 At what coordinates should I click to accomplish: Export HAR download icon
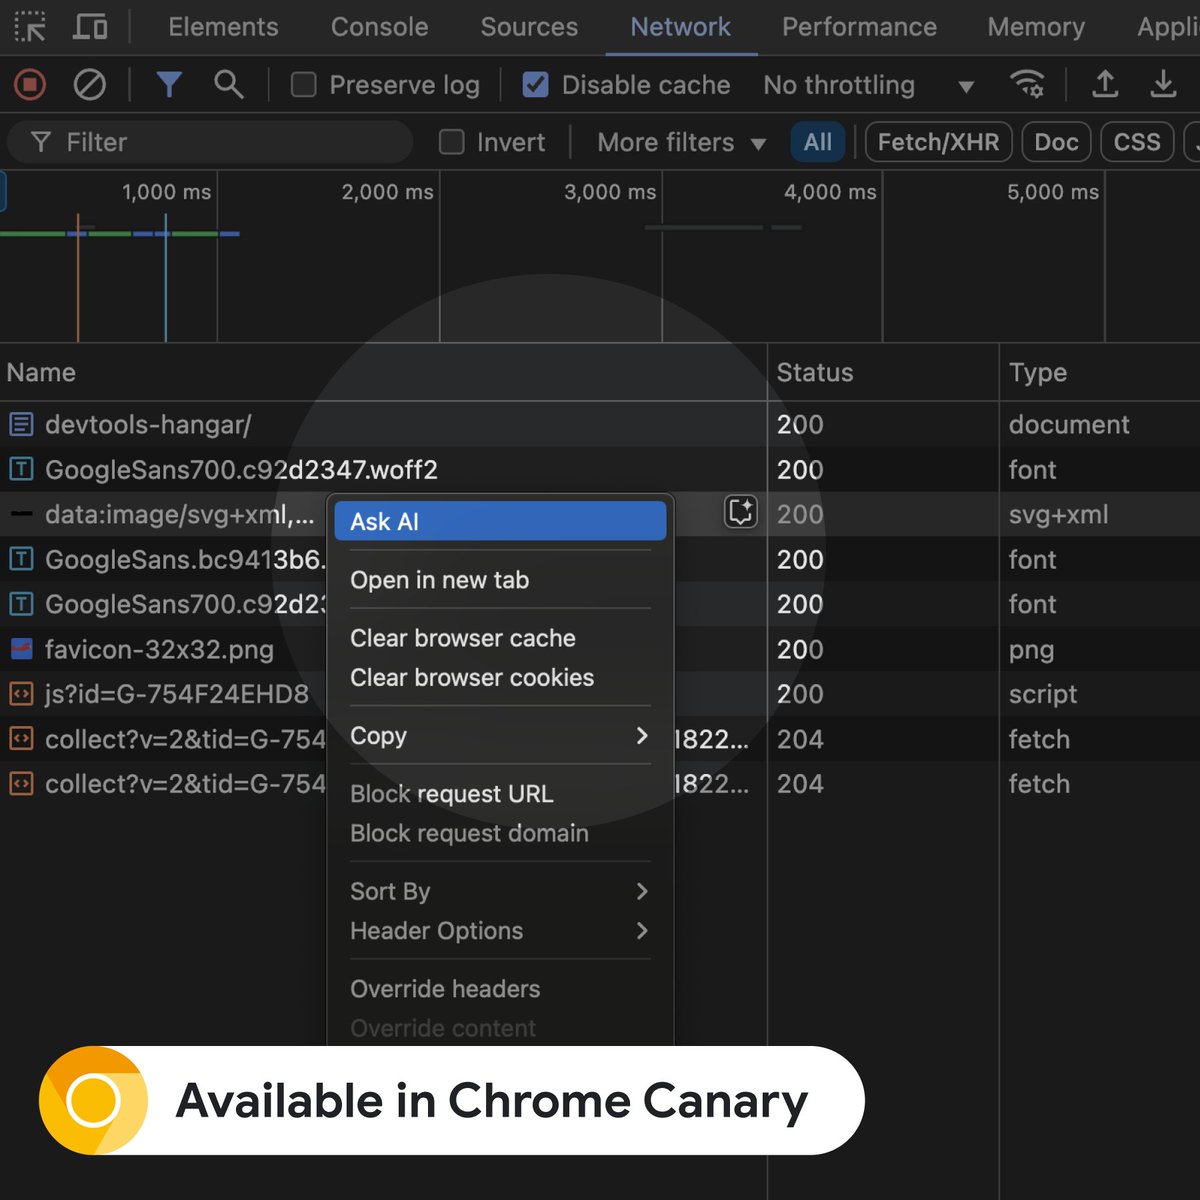click(x=1163, y=84)
